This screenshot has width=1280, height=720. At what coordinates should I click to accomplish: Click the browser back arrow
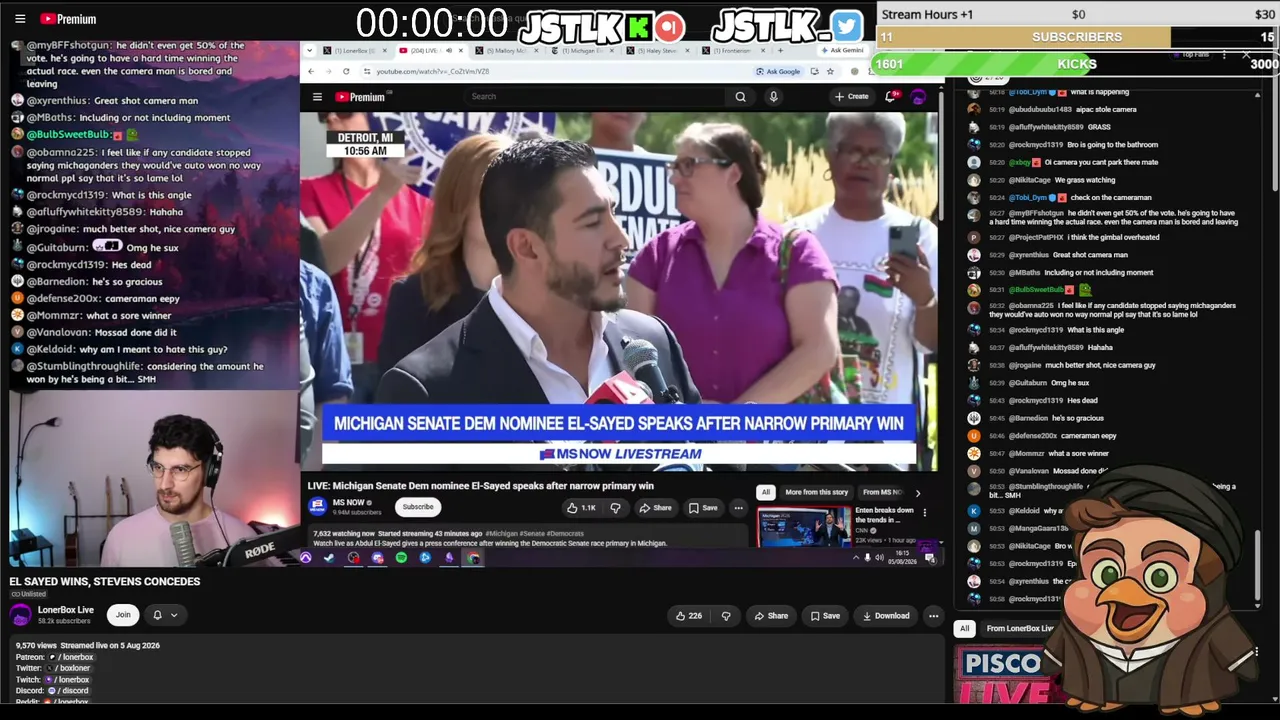click(x=311, y=71)
